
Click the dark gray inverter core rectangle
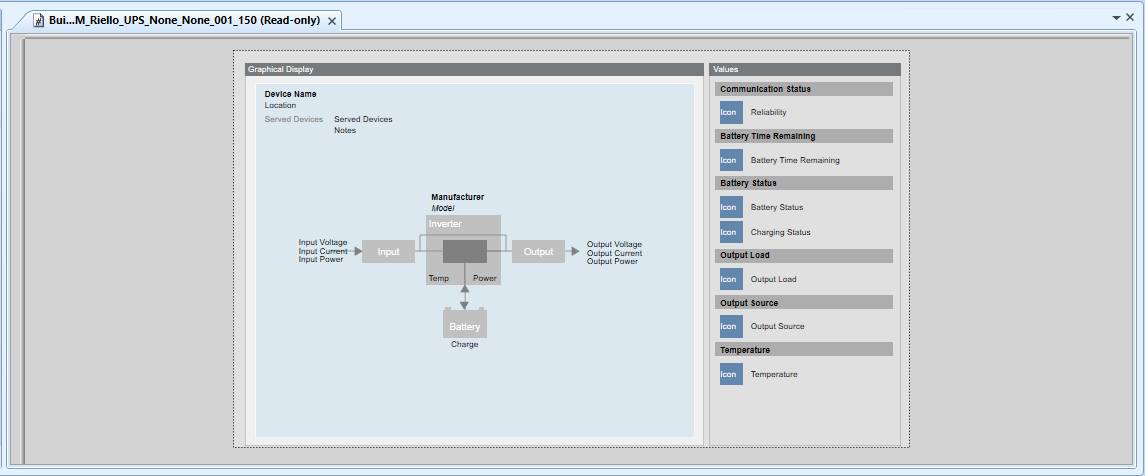point(464,251)
